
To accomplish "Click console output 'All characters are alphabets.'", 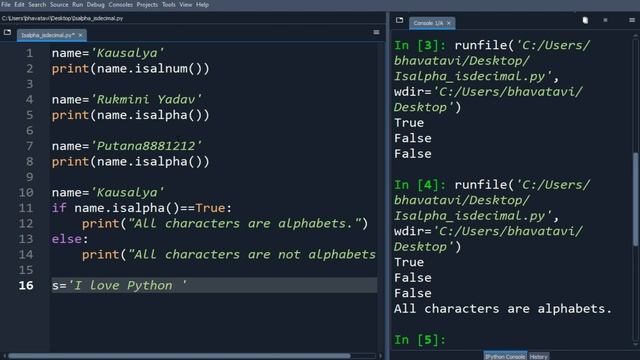I will [x=503, y=309].
